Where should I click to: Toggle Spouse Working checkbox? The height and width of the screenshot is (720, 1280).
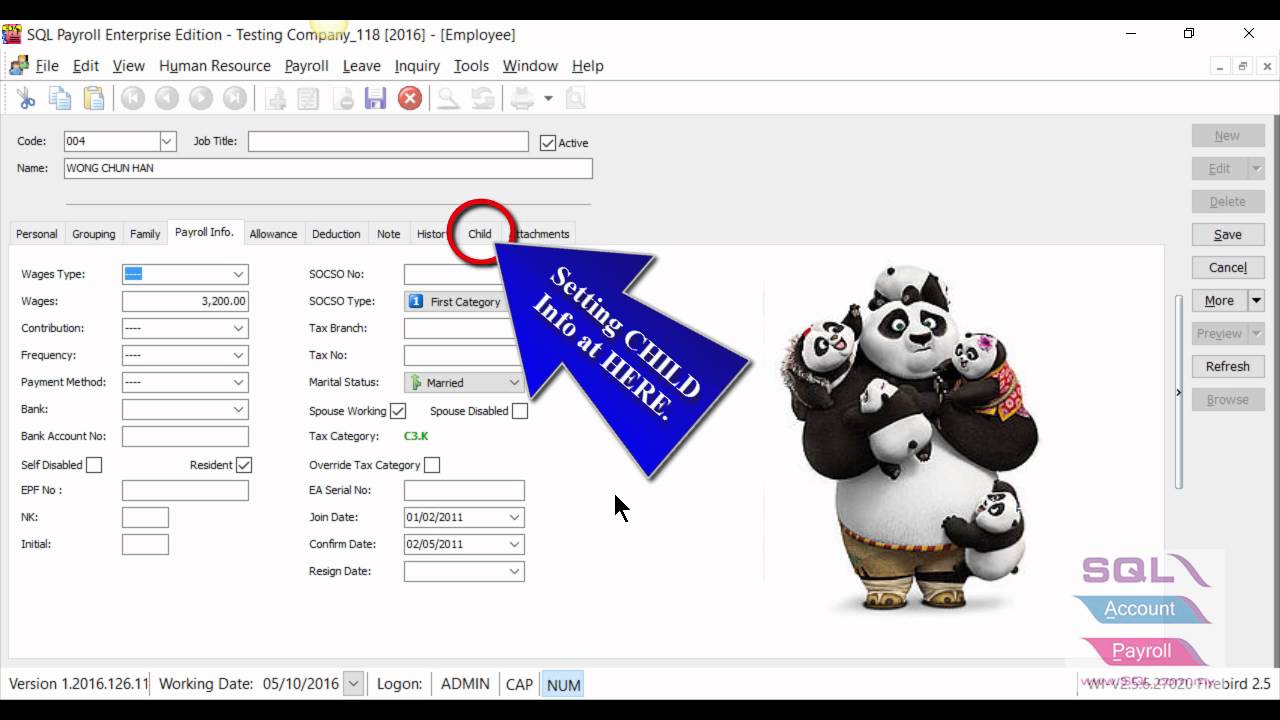point(398,411)
